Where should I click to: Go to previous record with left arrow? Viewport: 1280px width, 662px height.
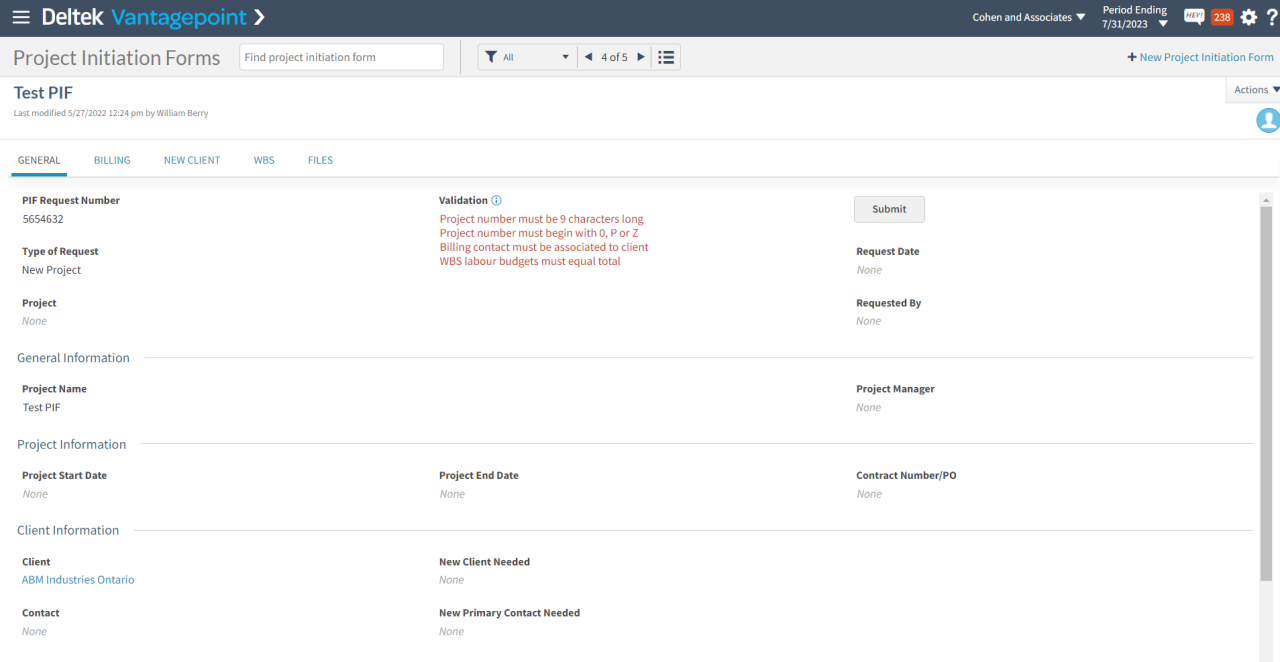tap(589, 56)
